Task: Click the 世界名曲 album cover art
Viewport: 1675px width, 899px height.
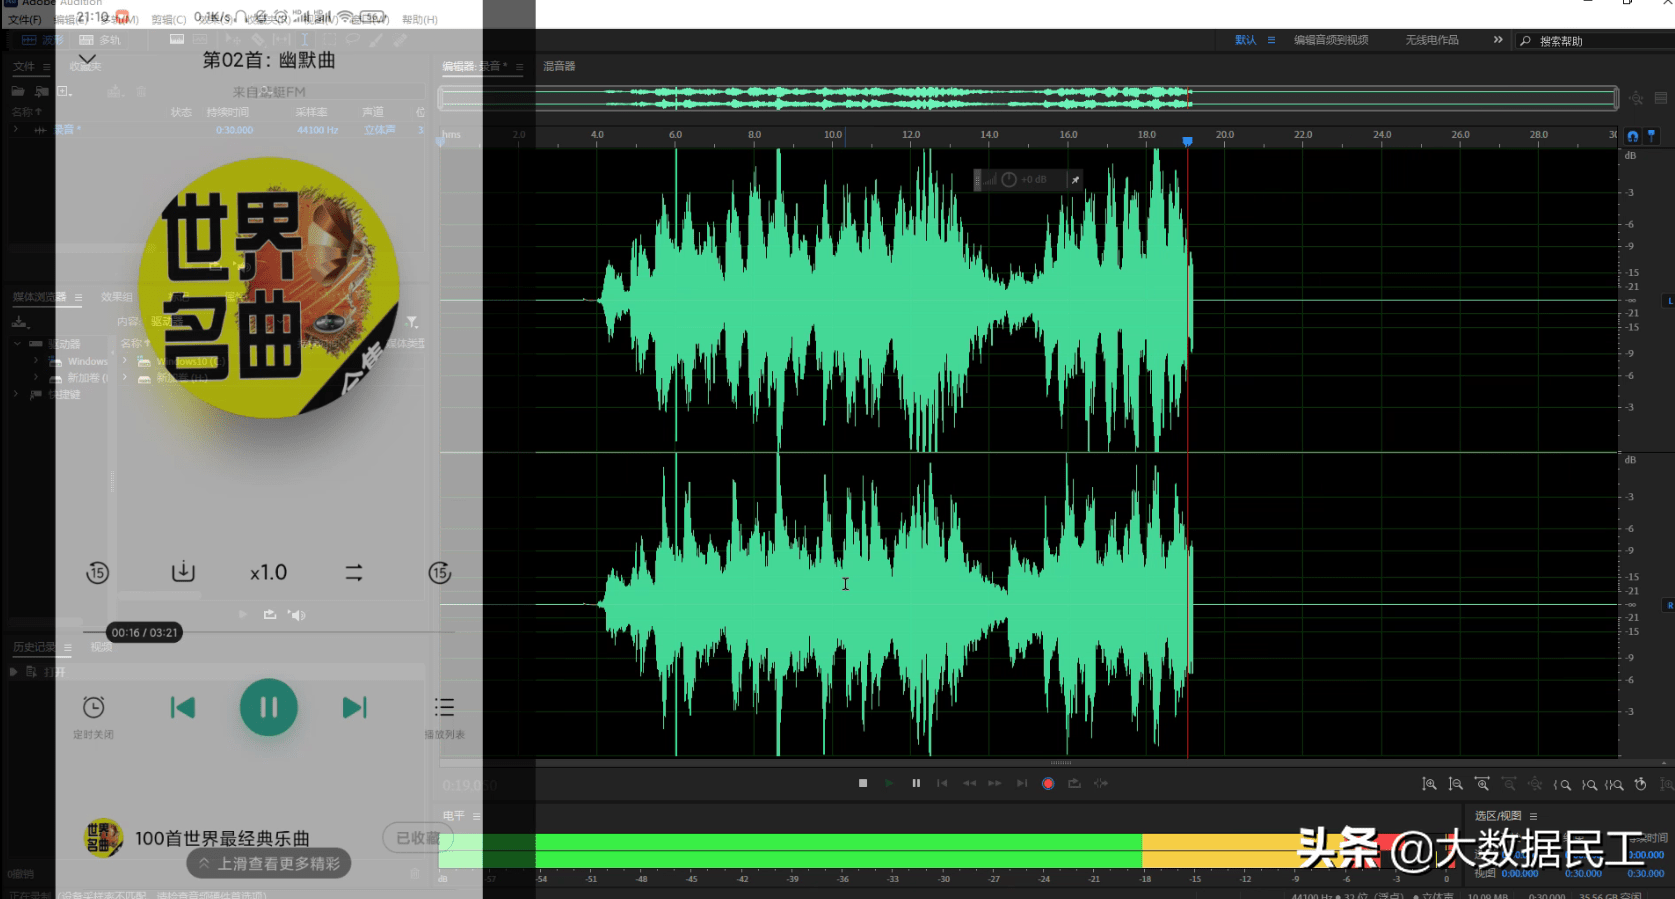Action: point(269,288)
